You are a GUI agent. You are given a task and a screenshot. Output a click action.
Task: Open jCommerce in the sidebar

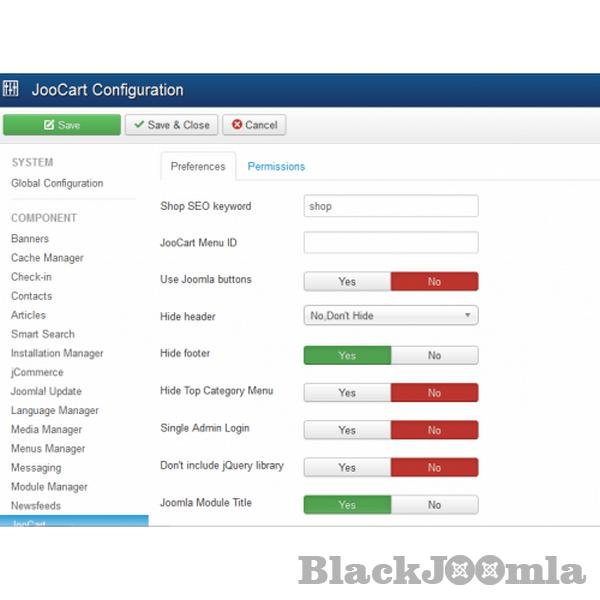(x=37, y=372)
